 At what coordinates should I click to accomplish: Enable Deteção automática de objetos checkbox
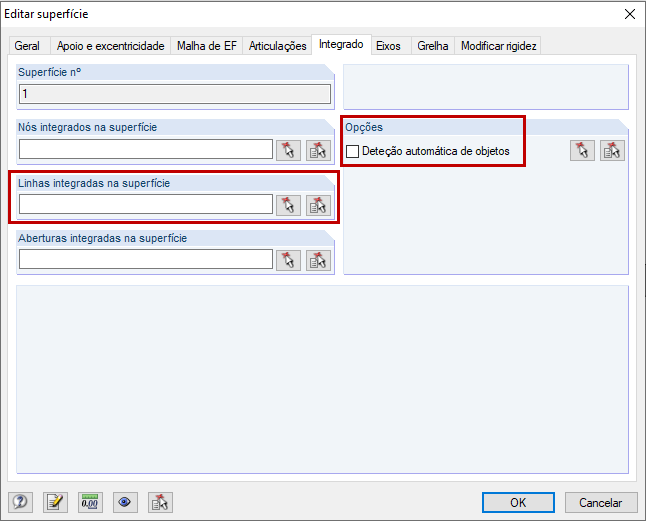[352, 152]
